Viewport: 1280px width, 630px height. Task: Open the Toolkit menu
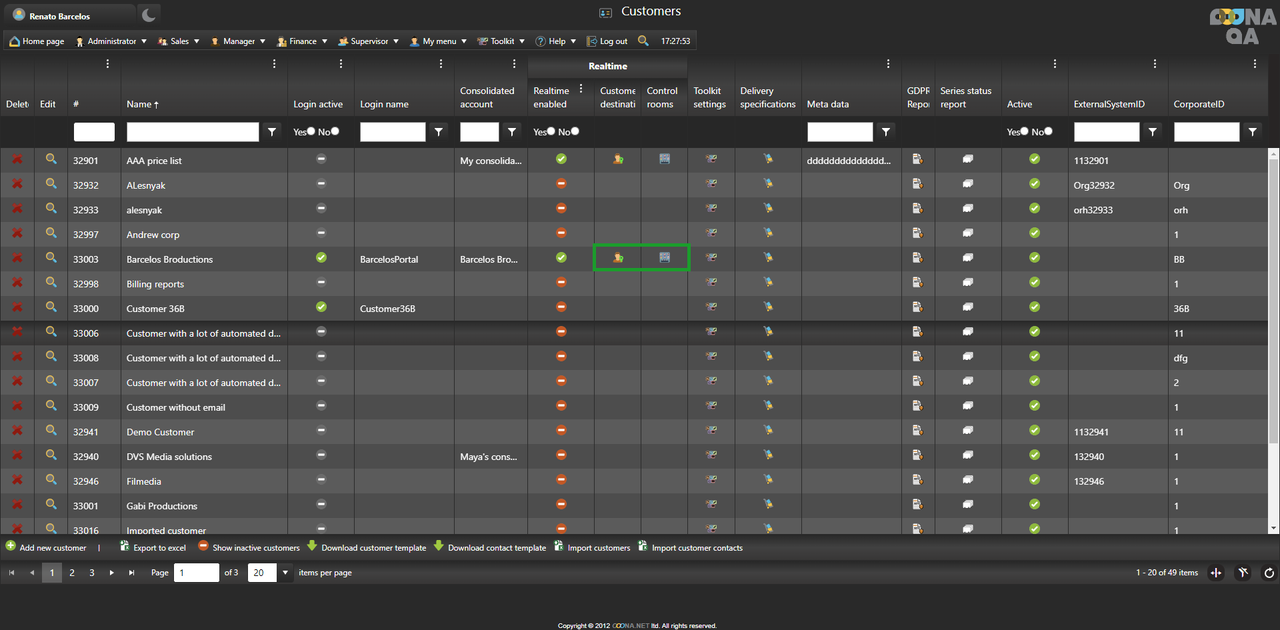pos(501,41)
